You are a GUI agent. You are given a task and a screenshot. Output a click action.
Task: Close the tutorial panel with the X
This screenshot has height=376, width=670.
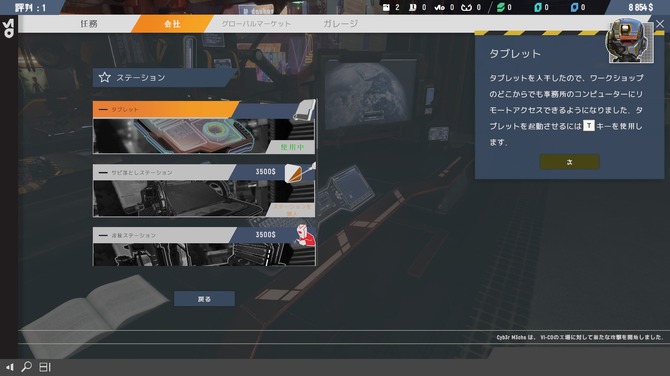point(660,24)
